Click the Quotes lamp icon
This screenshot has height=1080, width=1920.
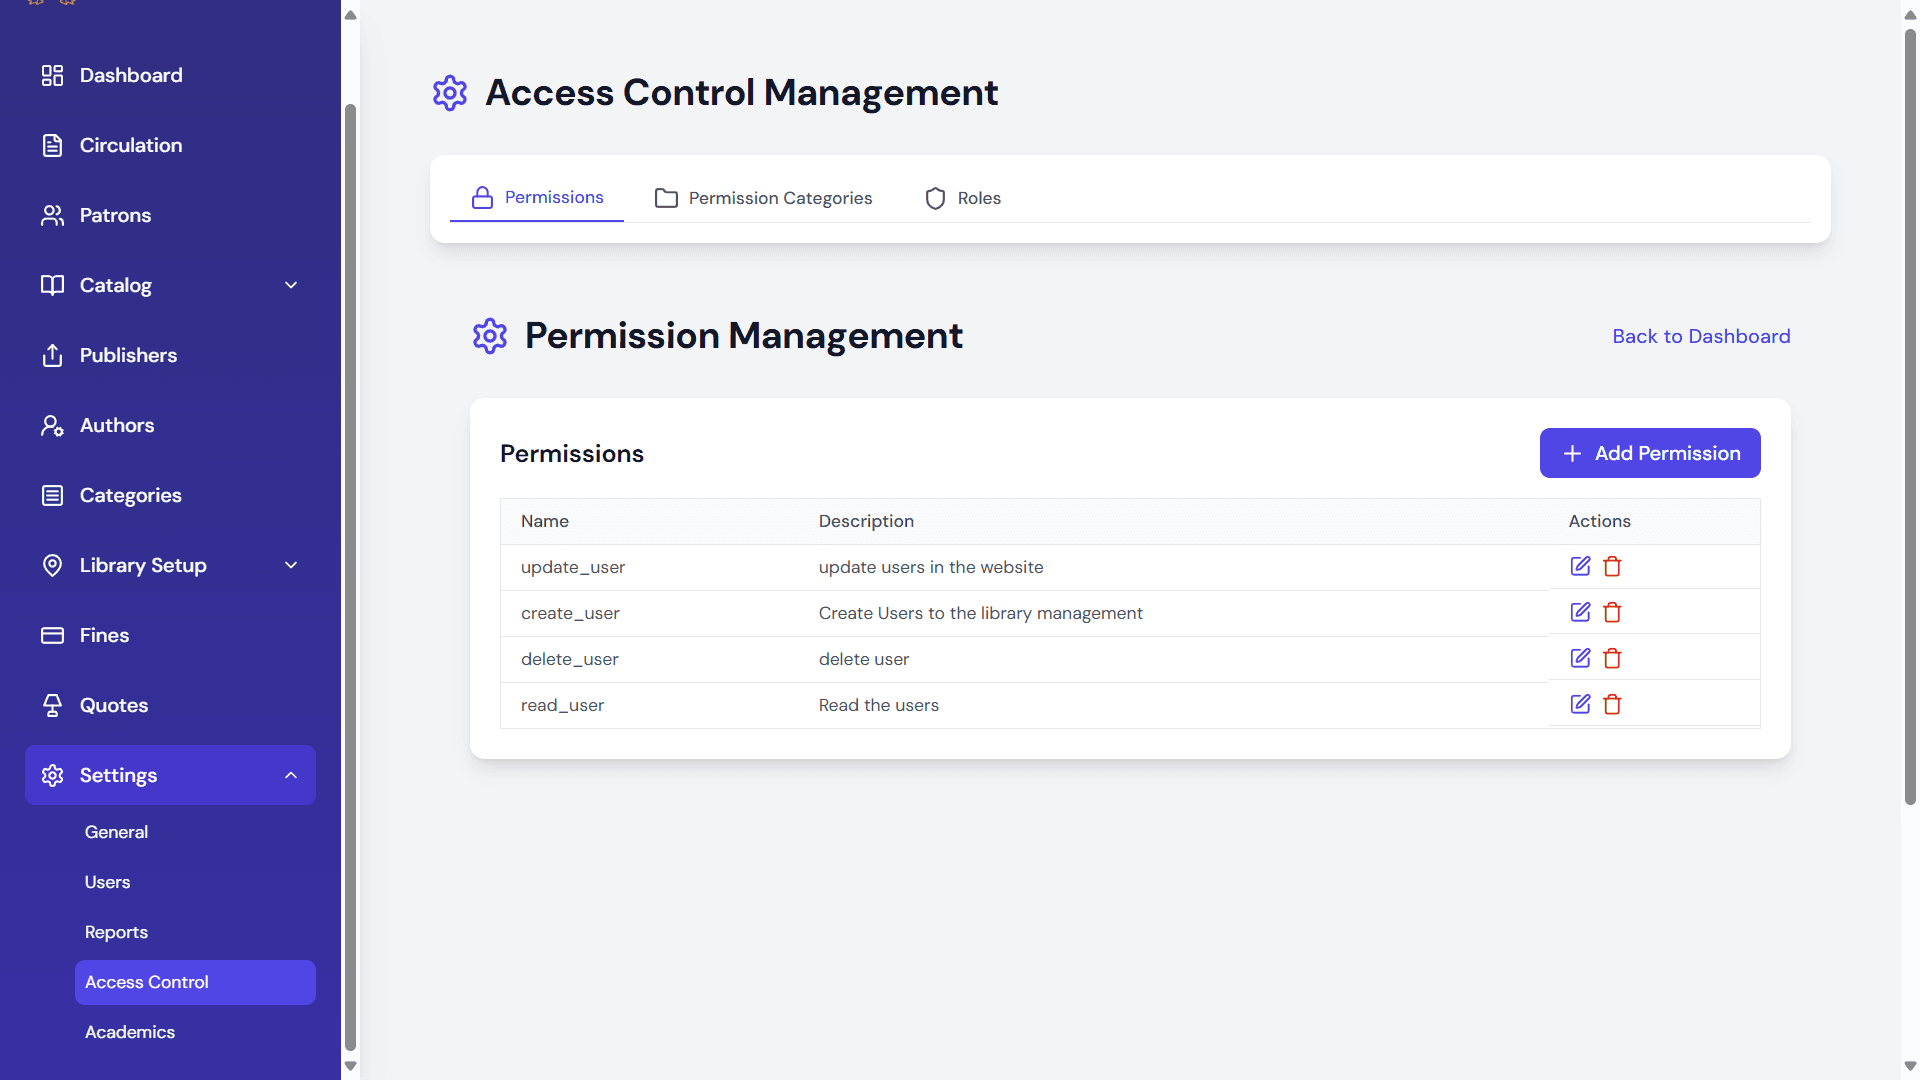[52, 706]
